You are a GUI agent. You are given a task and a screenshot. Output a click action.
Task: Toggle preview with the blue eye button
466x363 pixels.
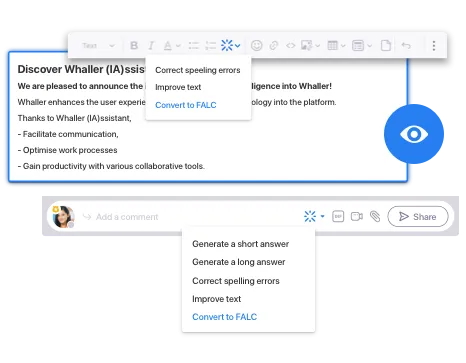[414, 134]
